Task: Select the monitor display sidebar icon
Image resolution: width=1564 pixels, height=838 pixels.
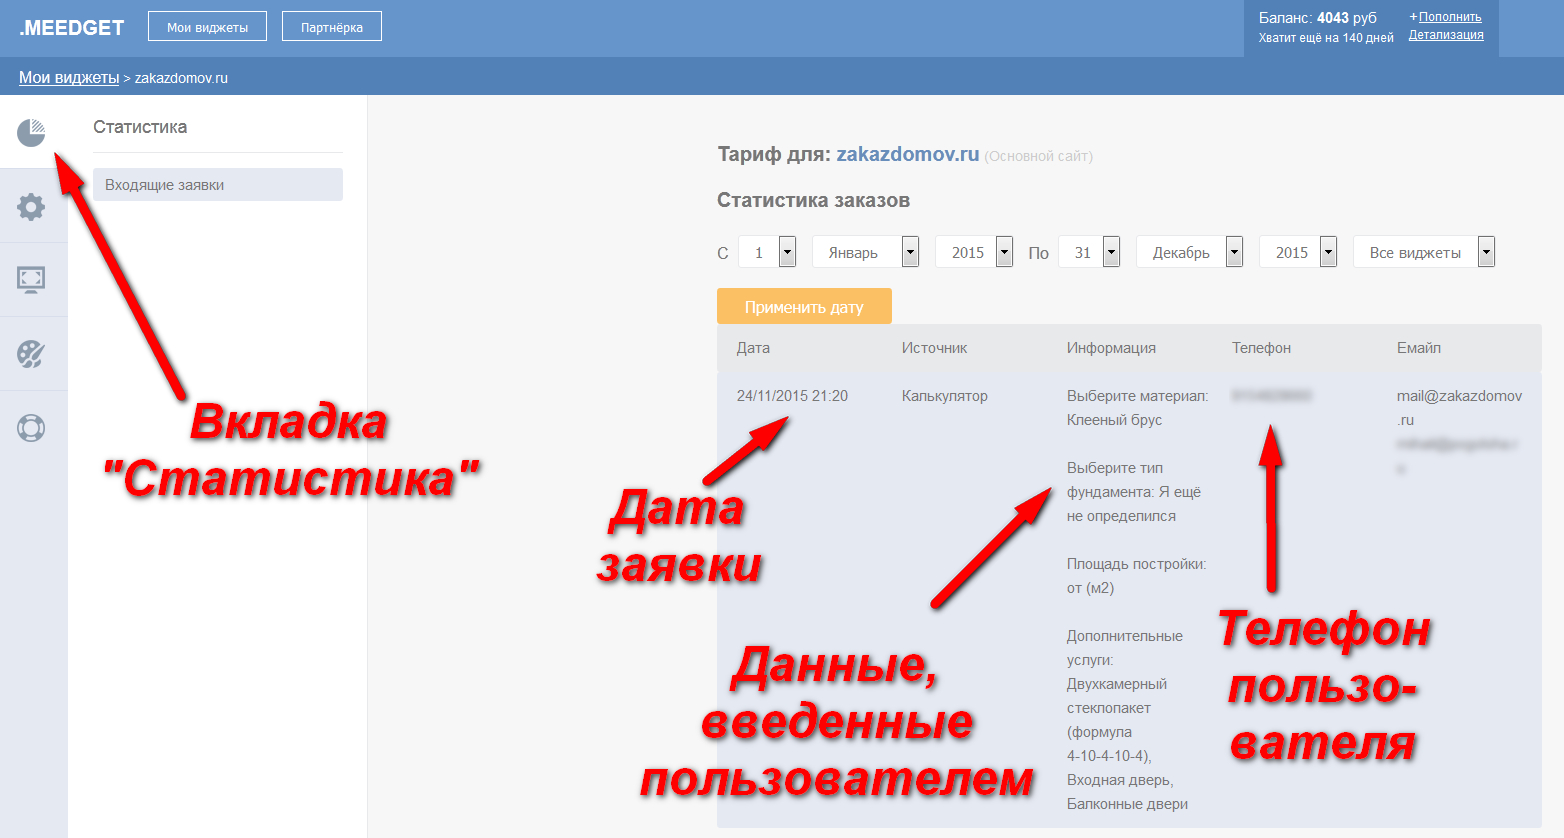Action: (31, 280)
